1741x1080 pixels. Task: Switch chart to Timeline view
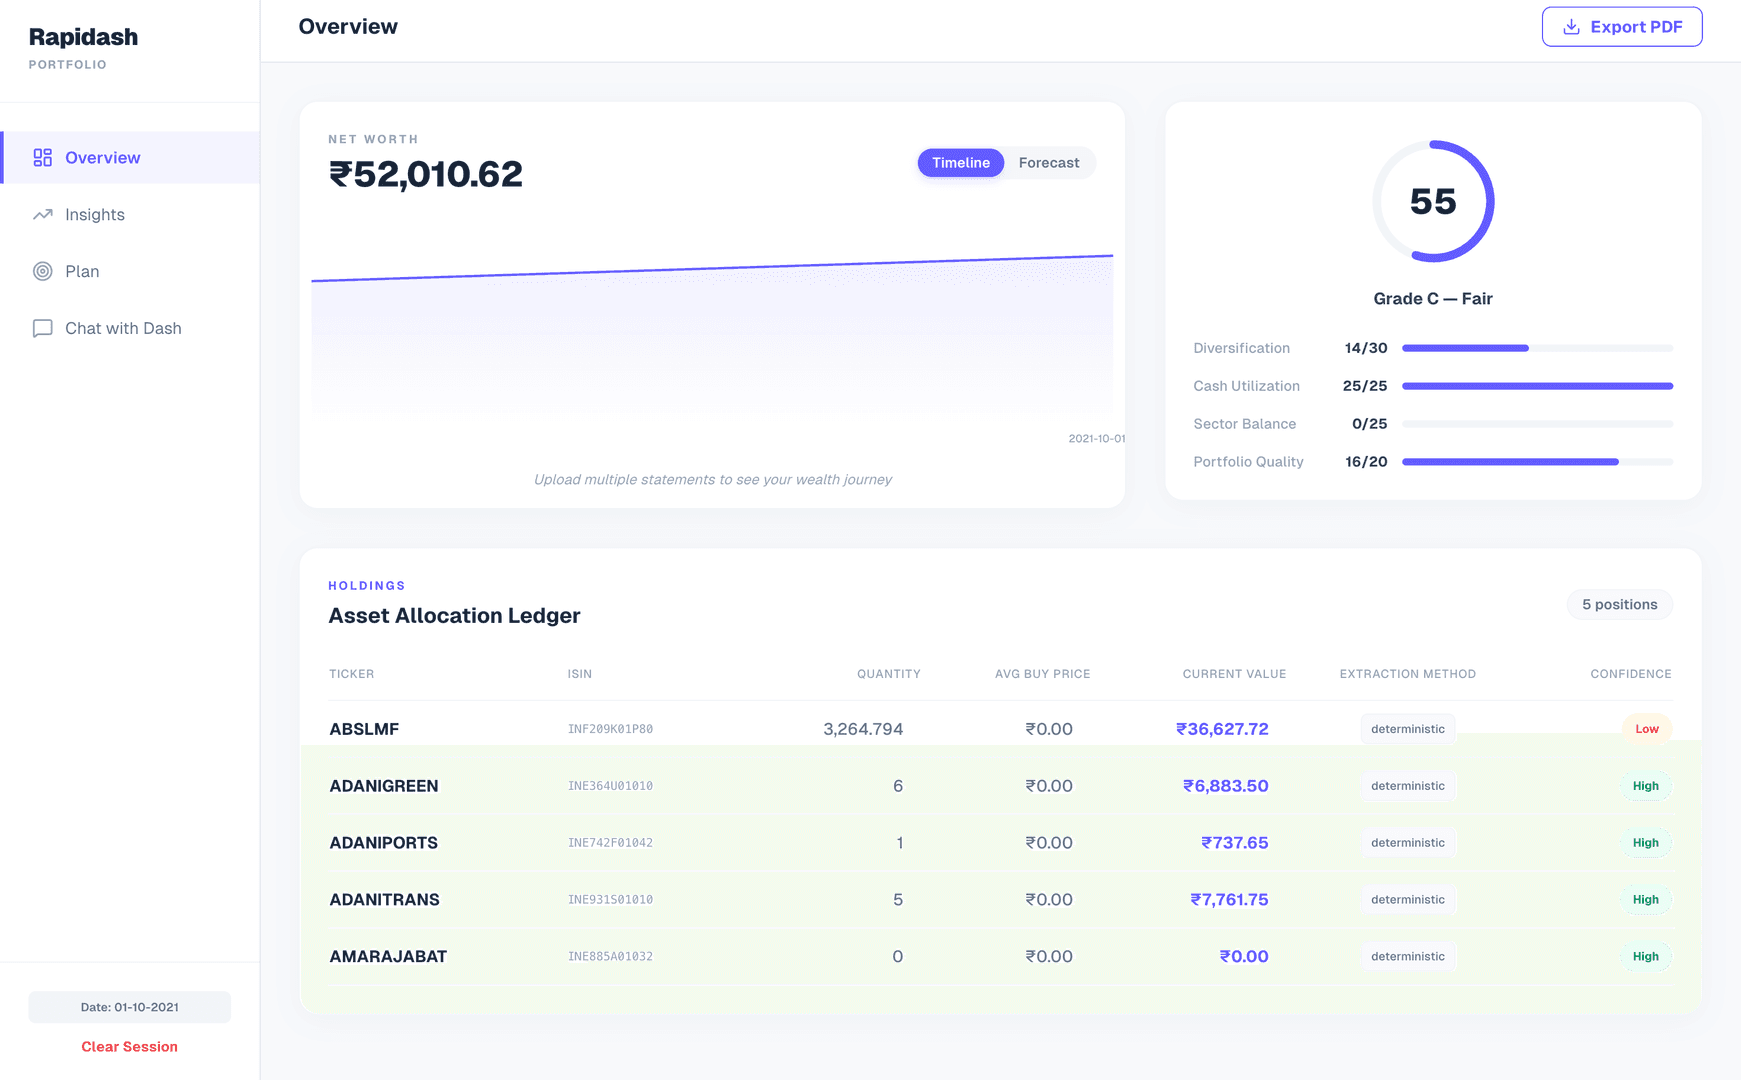click(x=960, y=163)
